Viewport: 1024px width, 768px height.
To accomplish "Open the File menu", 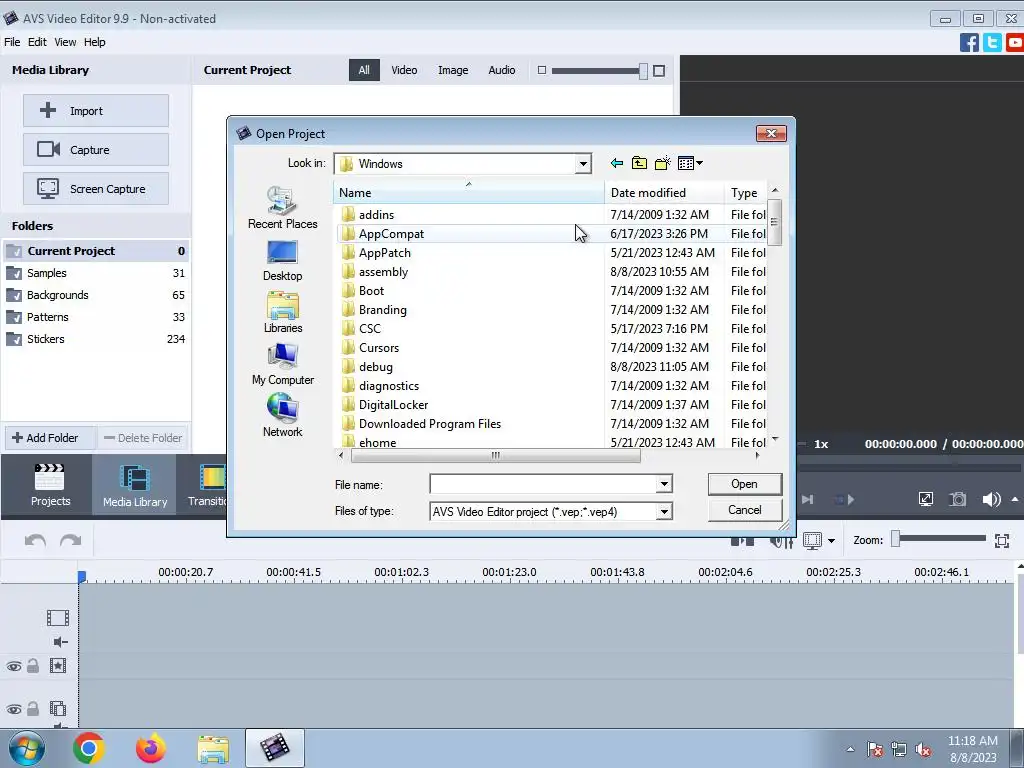I will point(12,42).
